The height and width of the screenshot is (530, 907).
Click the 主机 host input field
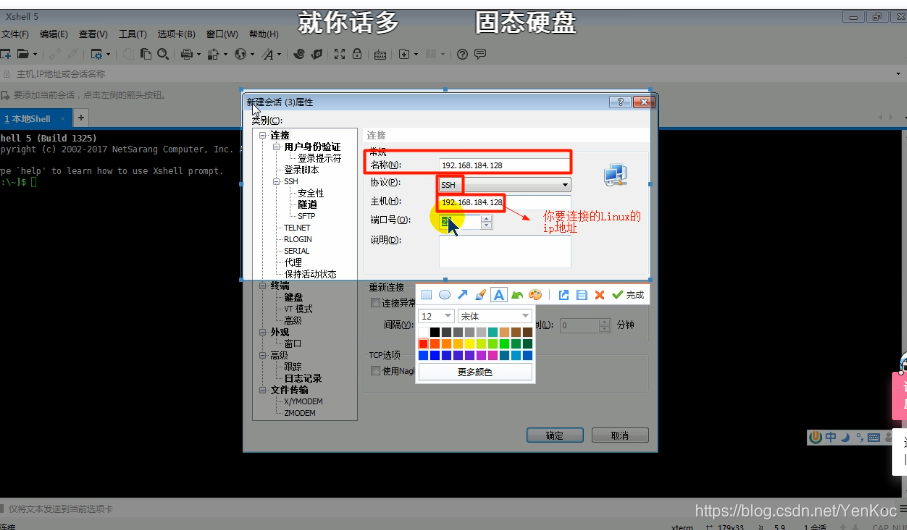[x=504, y=202]
